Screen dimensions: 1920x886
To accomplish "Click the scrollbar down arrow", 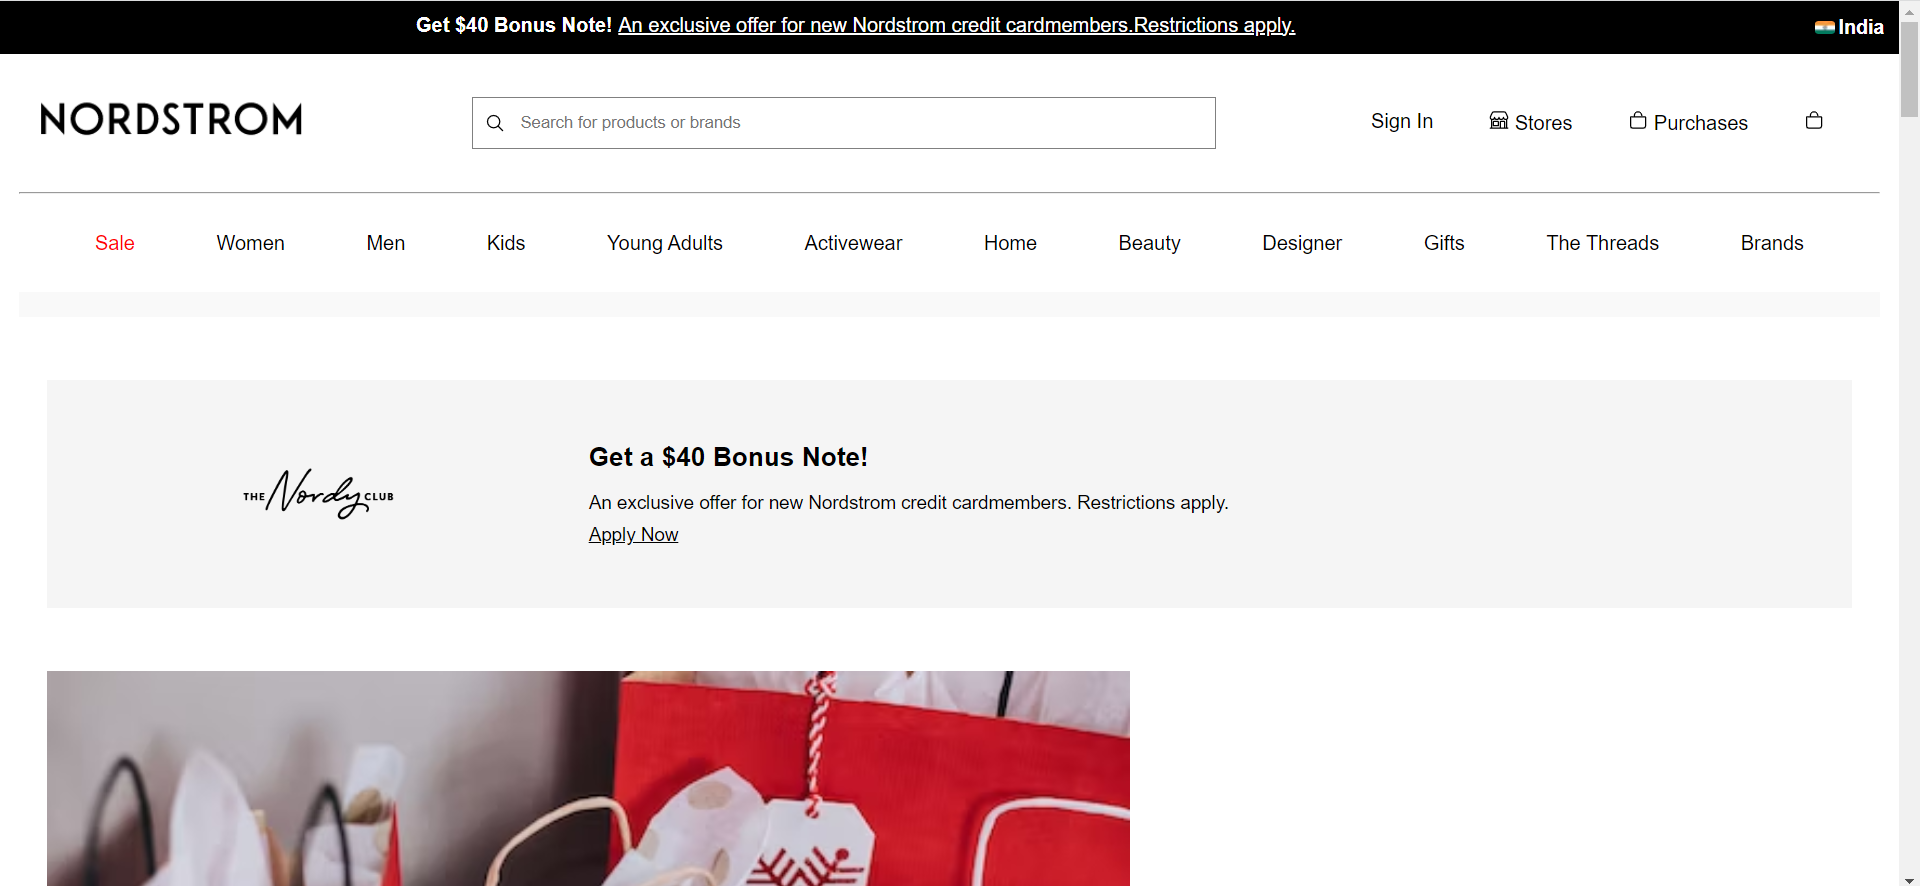I will (x=1909, y=879).
